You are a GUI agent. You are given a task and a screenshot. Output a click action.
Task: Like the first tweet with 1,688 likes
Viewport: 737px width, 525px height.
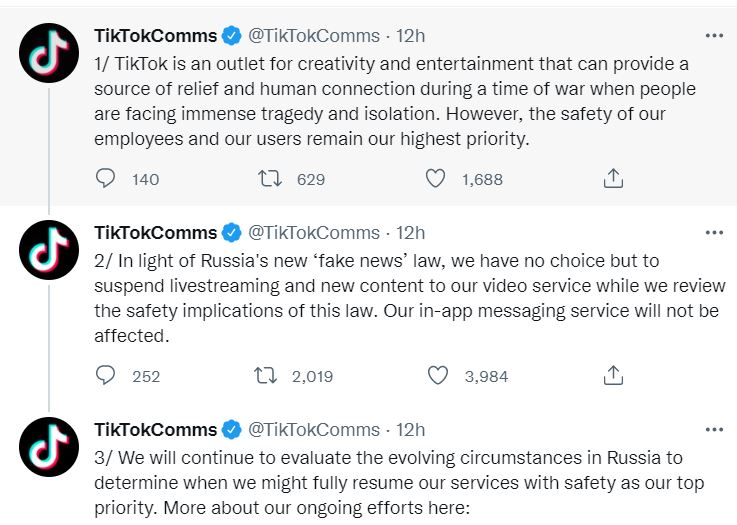click(x=435, y=179)
